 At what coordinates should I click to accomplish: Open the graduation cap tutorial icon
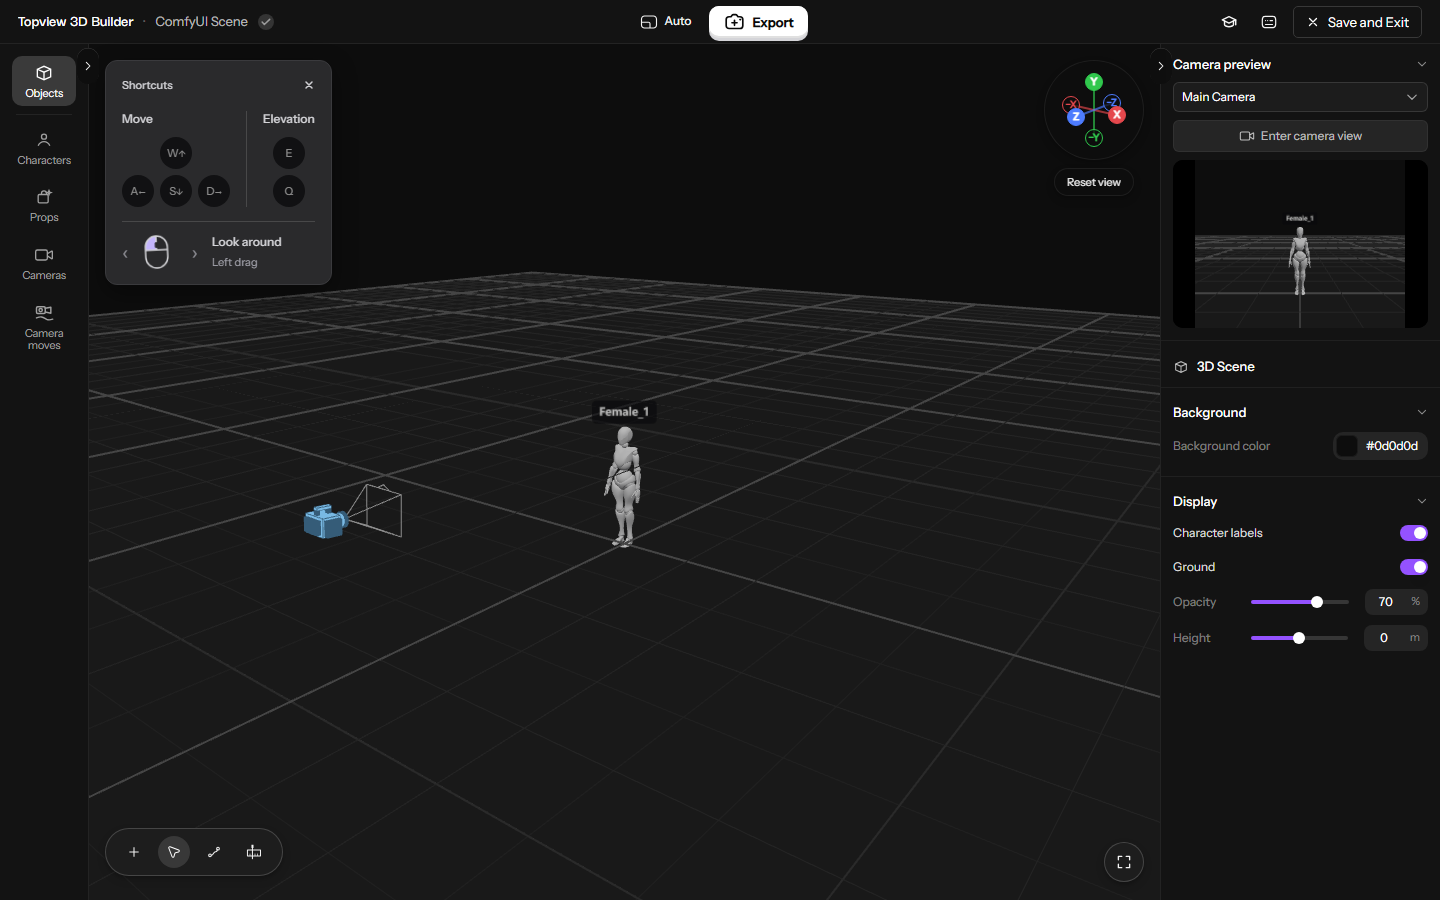point(1229,22)
